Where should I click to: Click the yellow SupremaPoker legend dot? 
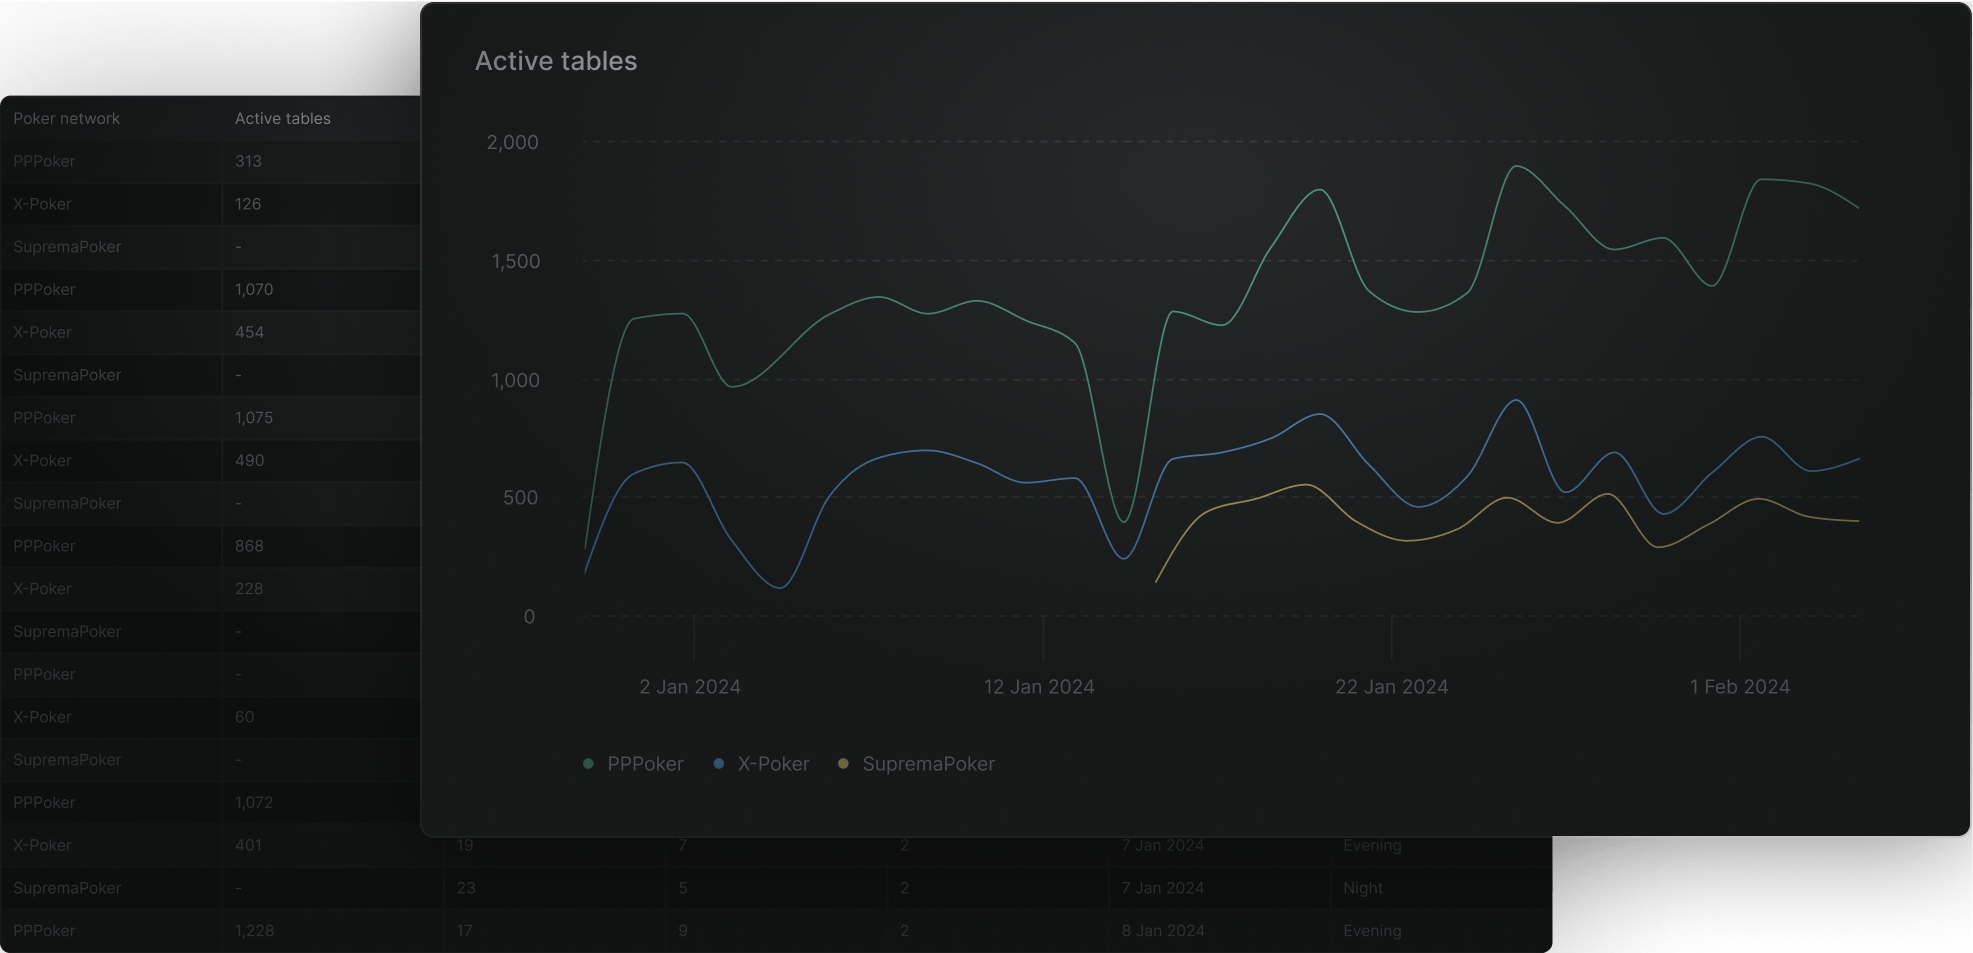point(843,764)
